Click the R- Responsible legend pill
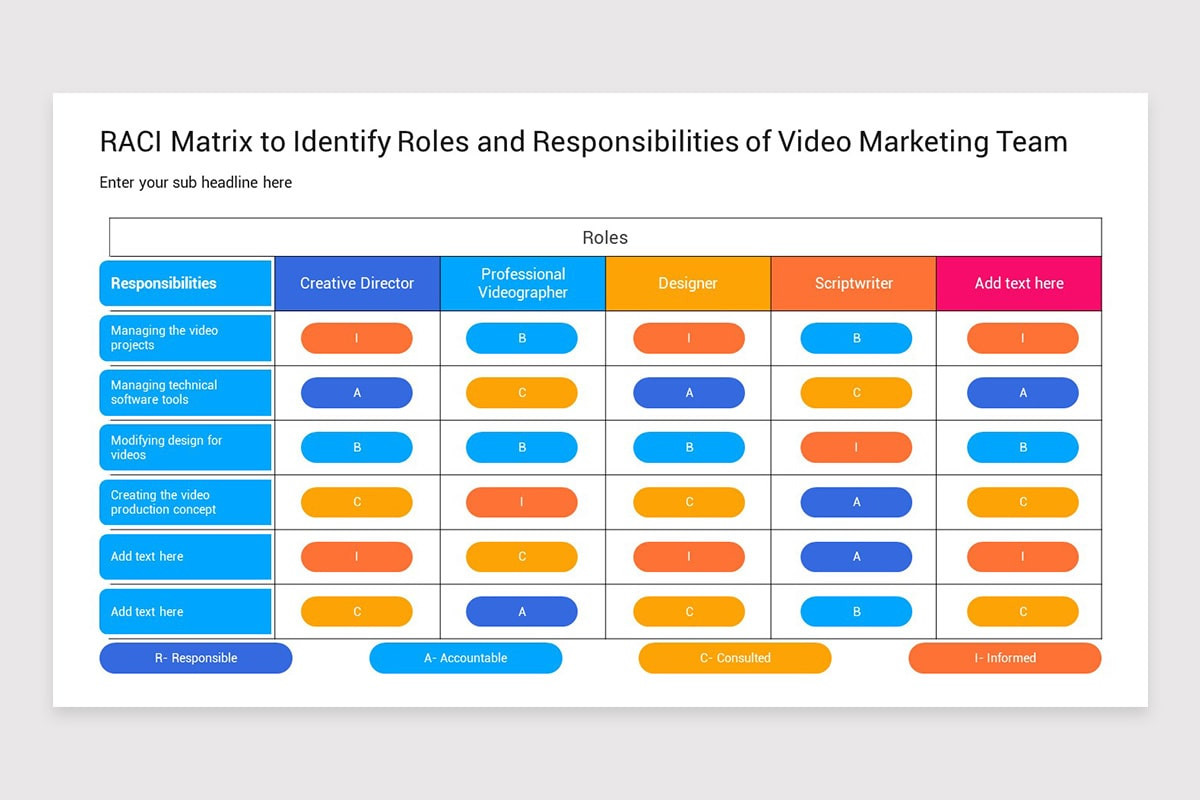 pos(195,658)
